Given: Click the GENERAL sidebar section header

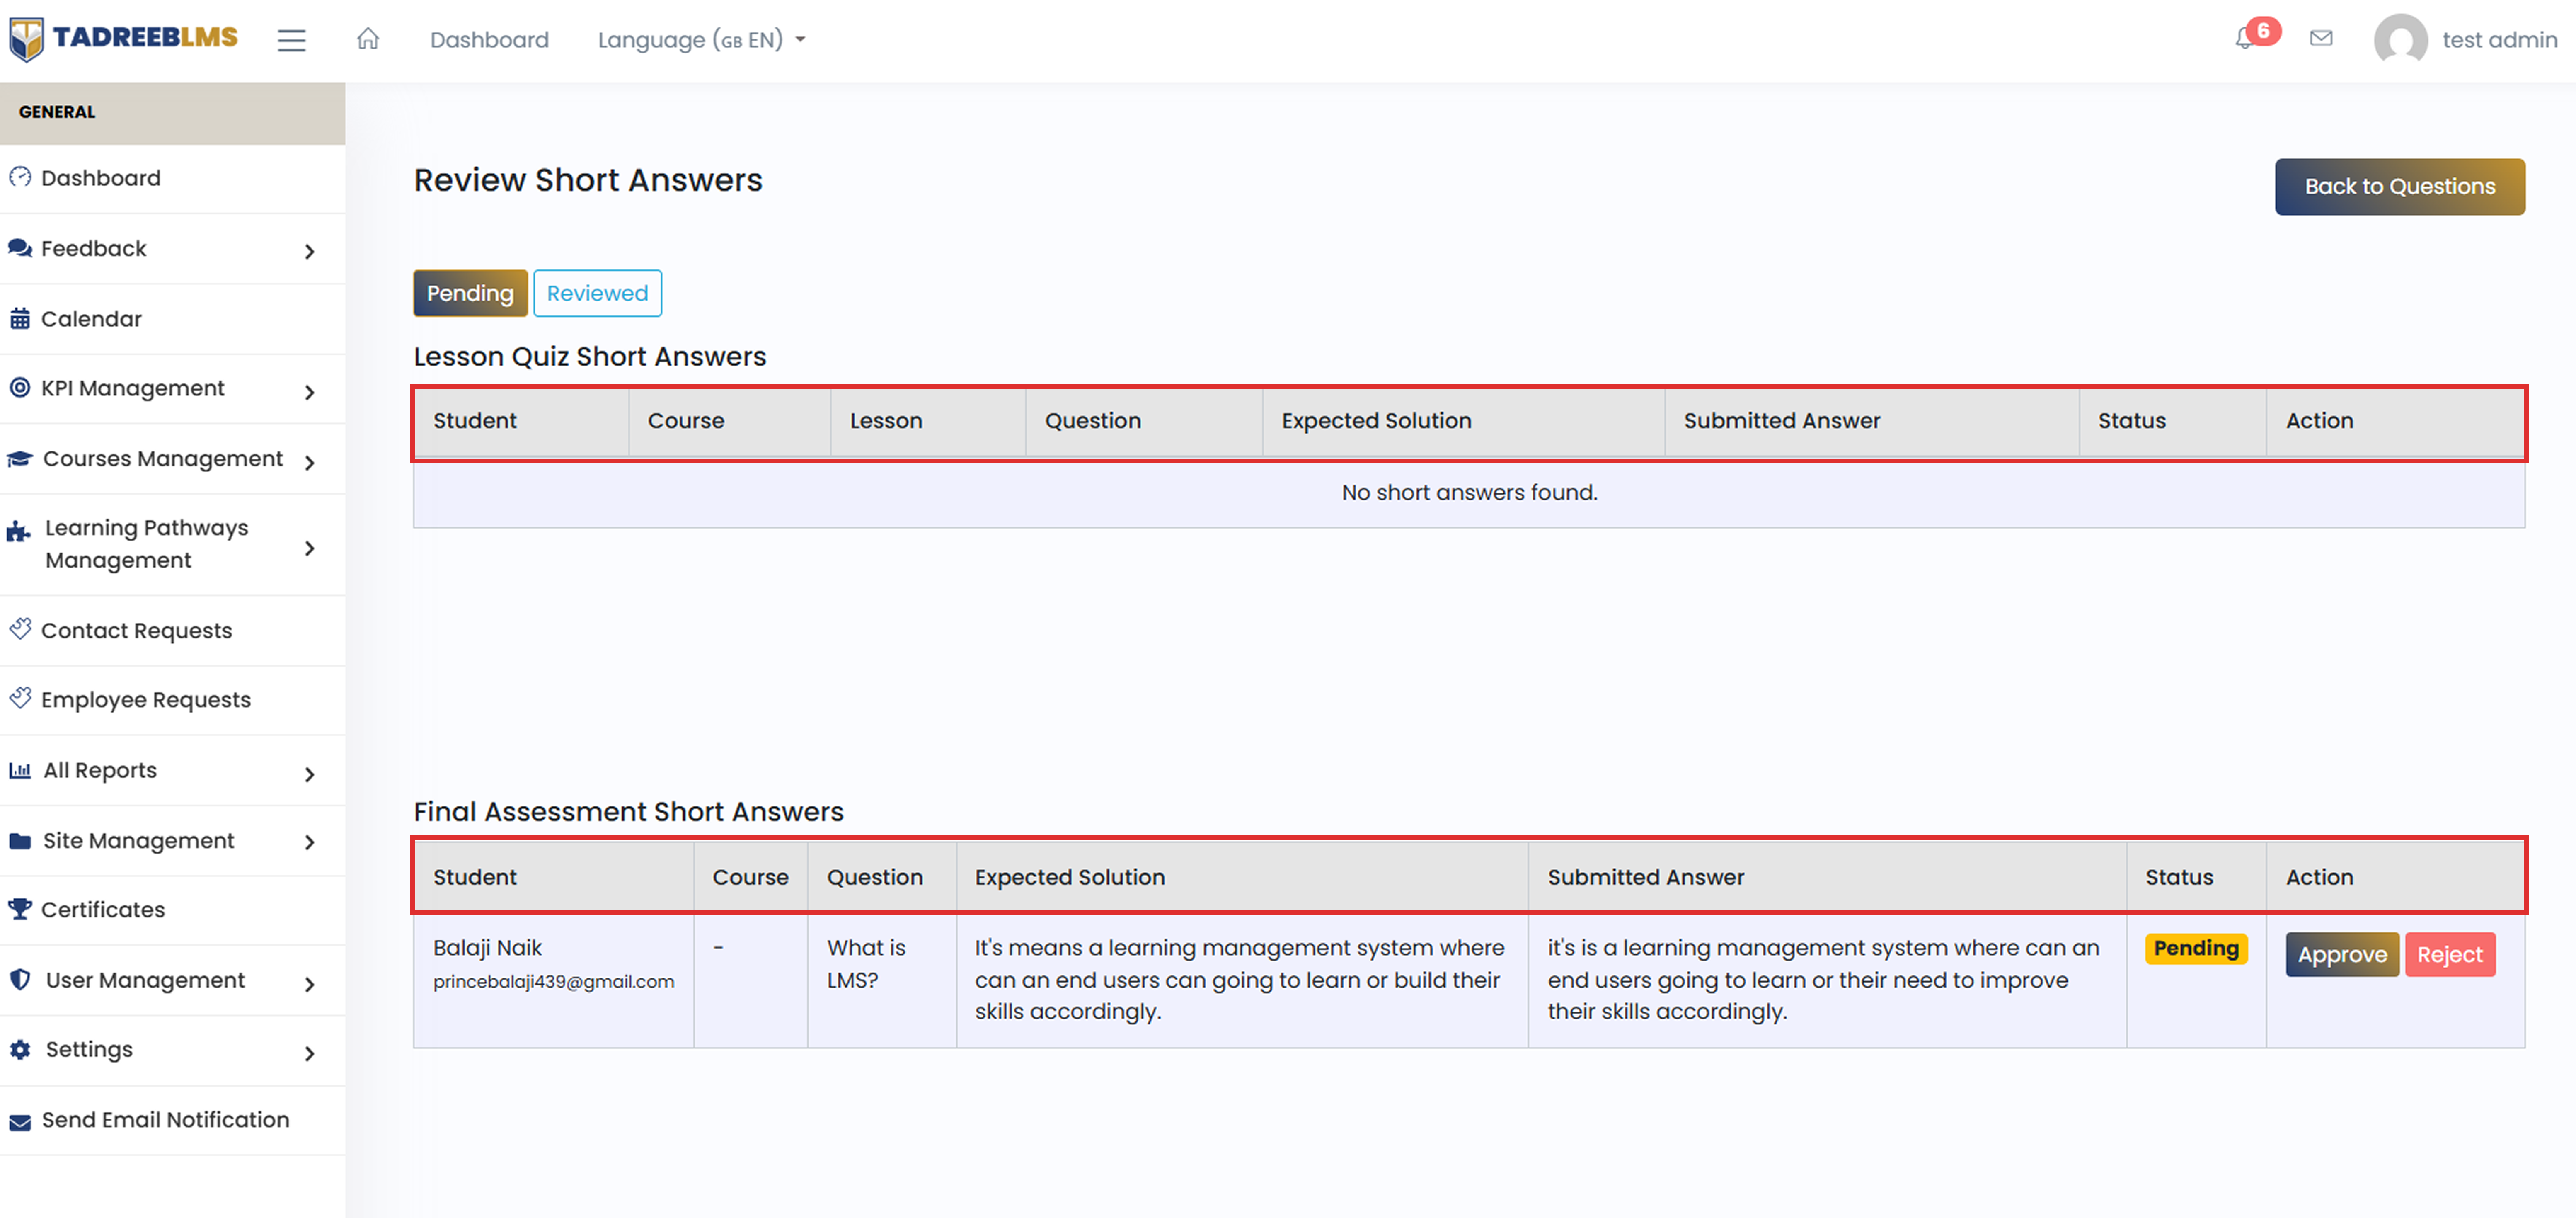Looking at the screenshot, I should click(172, 113).
